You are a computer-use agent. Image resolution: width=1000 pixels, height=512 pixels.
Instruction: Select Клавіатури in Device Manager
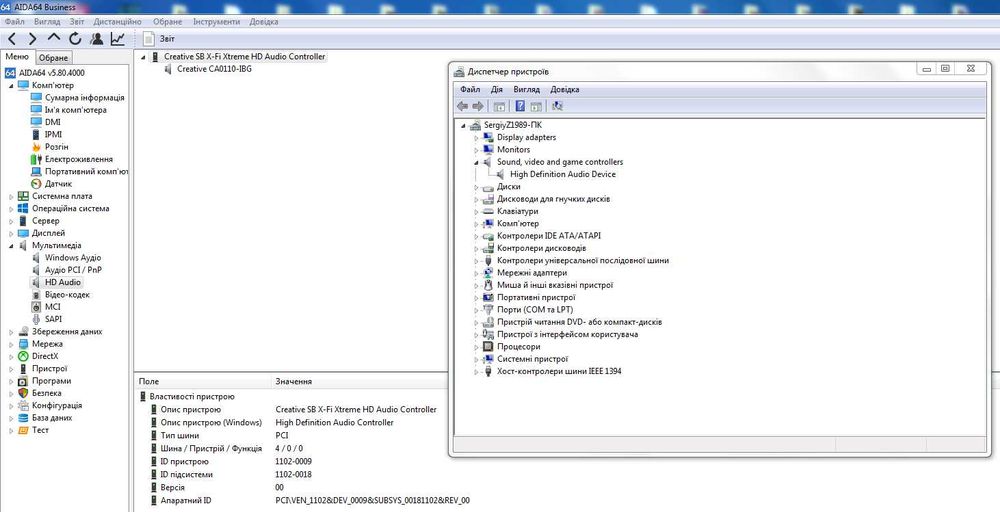pyautogui.click(x=517, y=211)
